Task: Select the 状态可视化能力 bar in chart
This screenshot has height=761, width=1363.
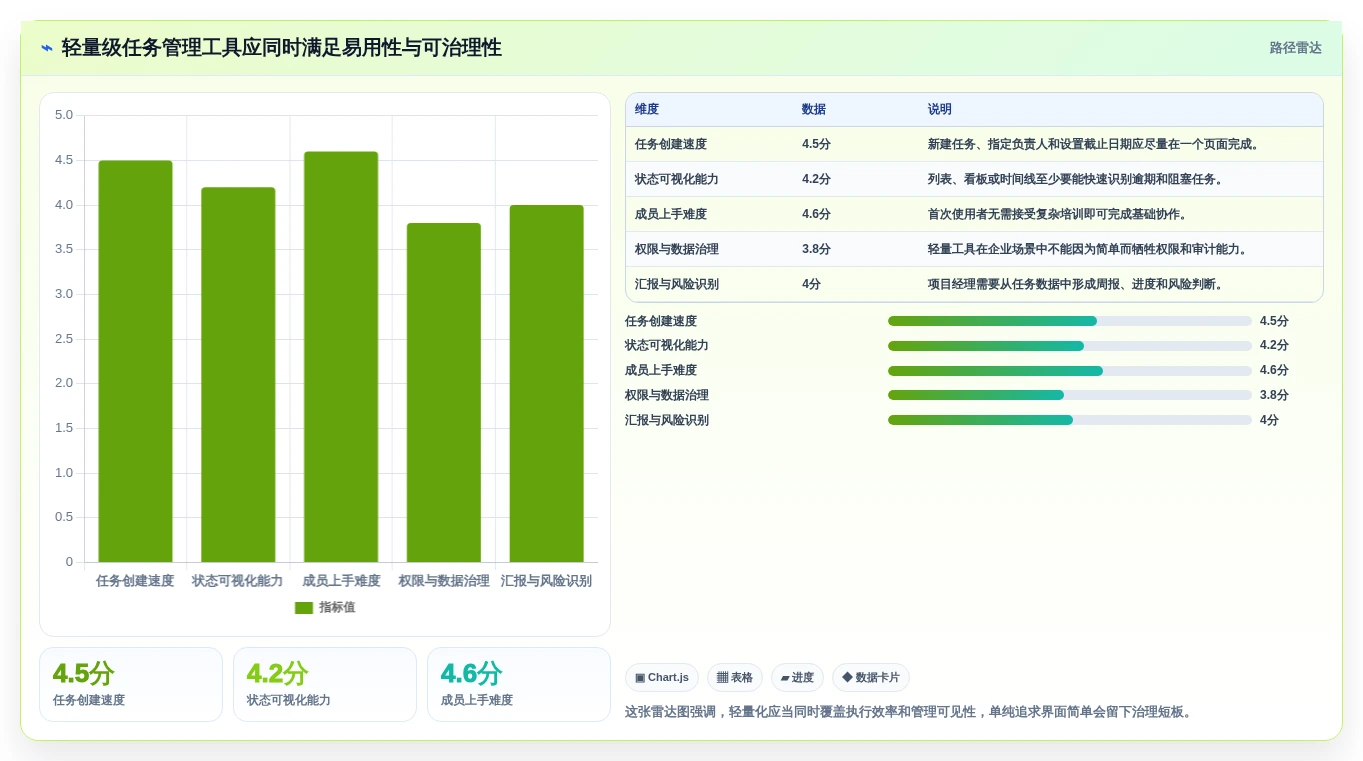Action: pyautogui.click(x=238, y=375)
